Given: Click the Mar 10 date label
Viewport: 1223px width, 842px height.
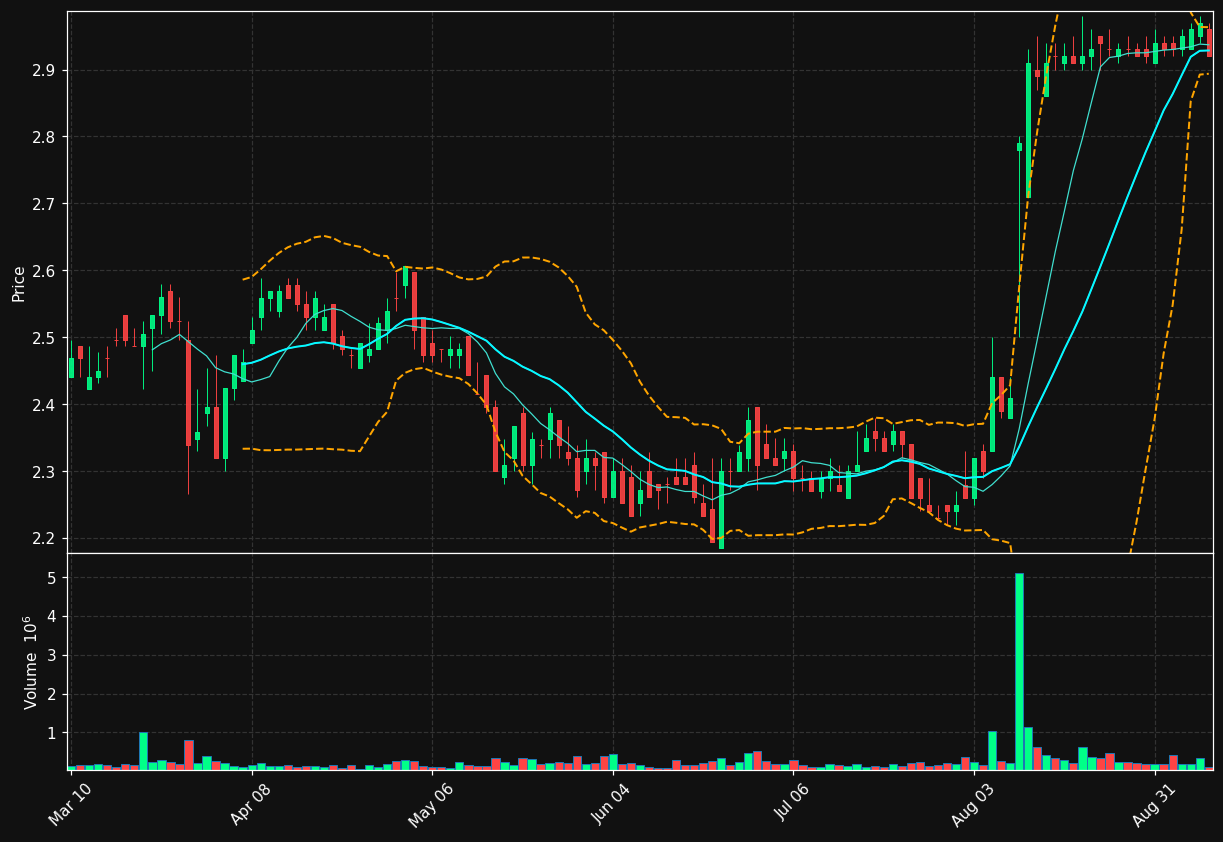Looking at the screenshot, I should coord(70,804).
